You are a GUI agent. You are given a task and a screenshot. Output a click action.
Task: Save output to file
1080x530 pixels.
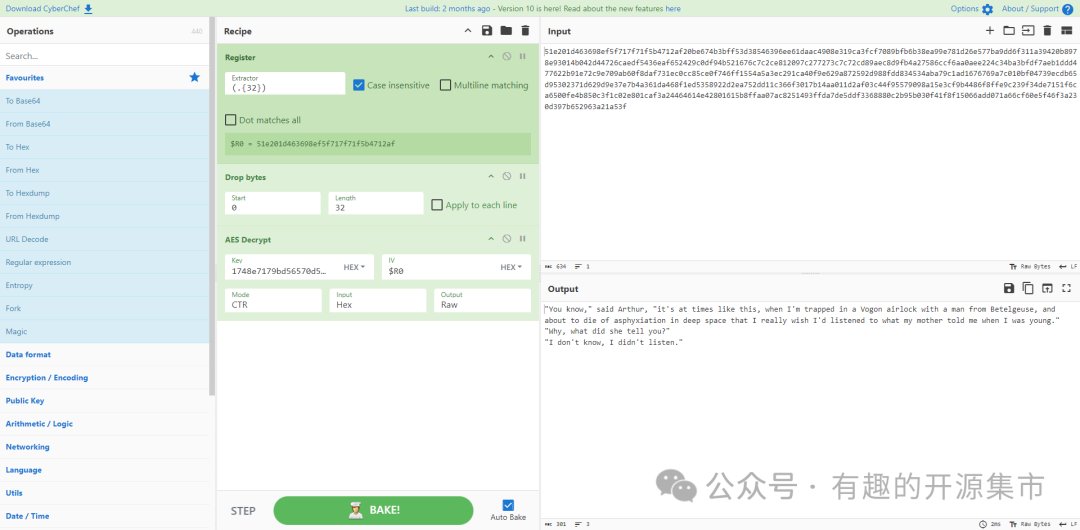coord(1009,288)
